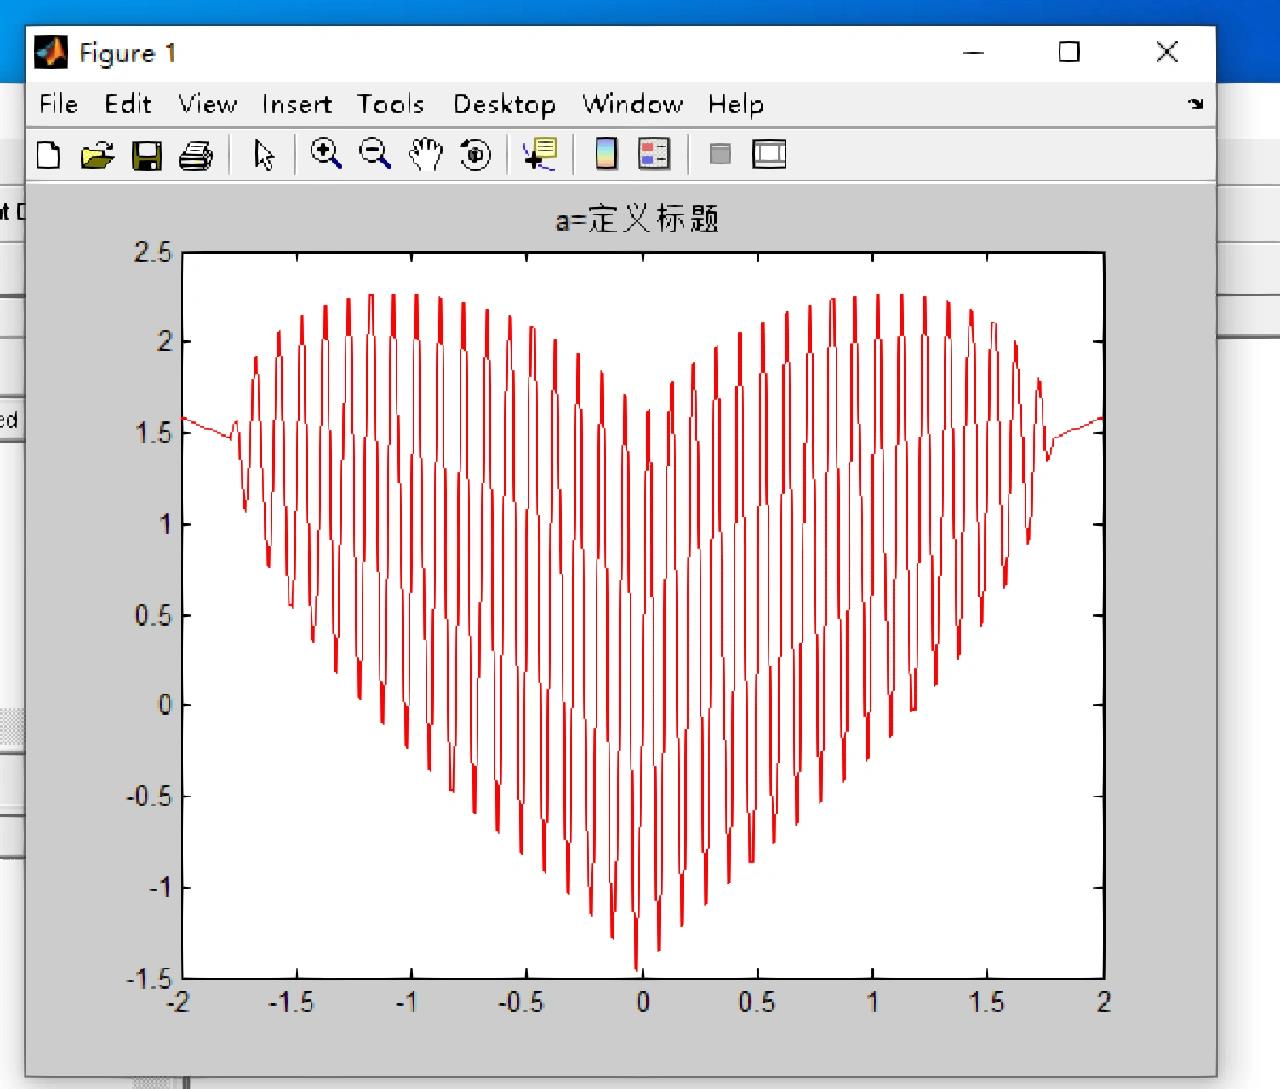Click the New Figure icon
Image resolution: width=1280 pixels, height=1089 pixels.
pyautogui.click(x=48, y=155)
